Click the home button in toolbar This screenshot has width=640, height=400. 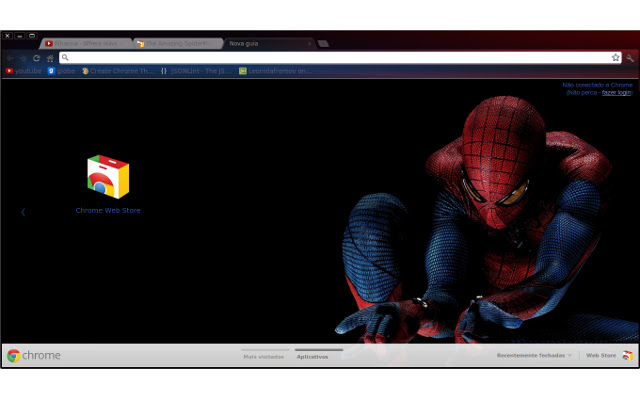50,58
